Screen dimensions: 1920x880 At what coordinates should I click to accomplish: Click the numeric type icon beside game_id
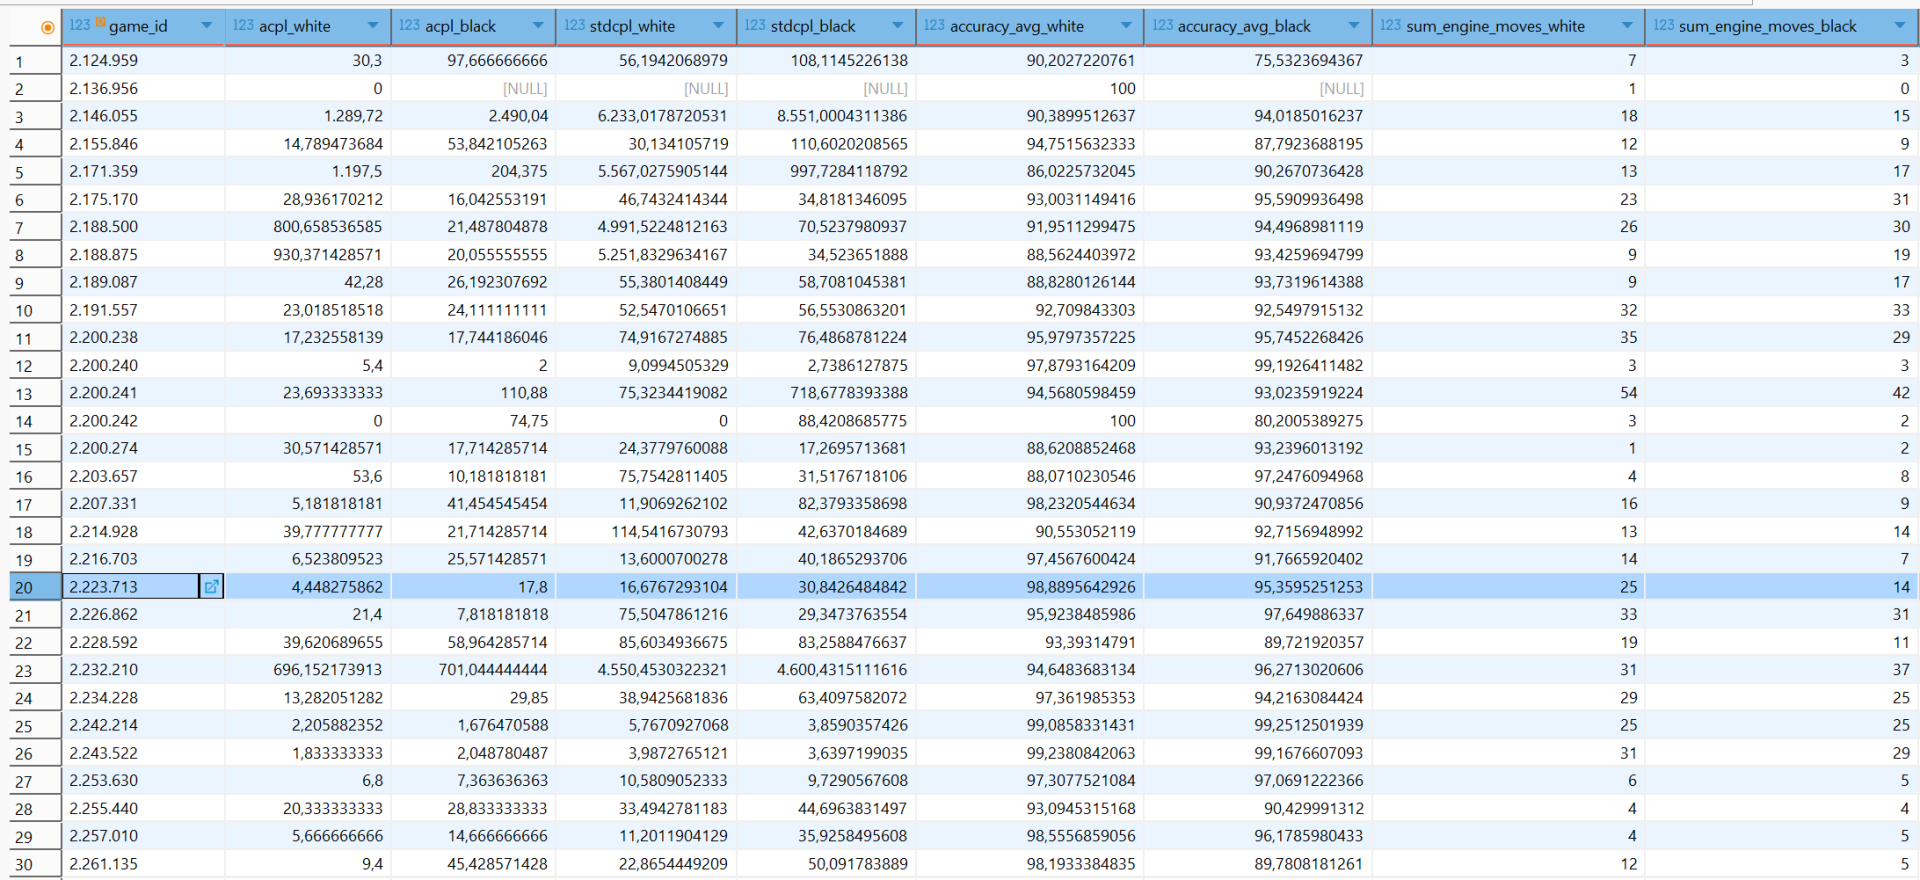[x=80, y=25]
